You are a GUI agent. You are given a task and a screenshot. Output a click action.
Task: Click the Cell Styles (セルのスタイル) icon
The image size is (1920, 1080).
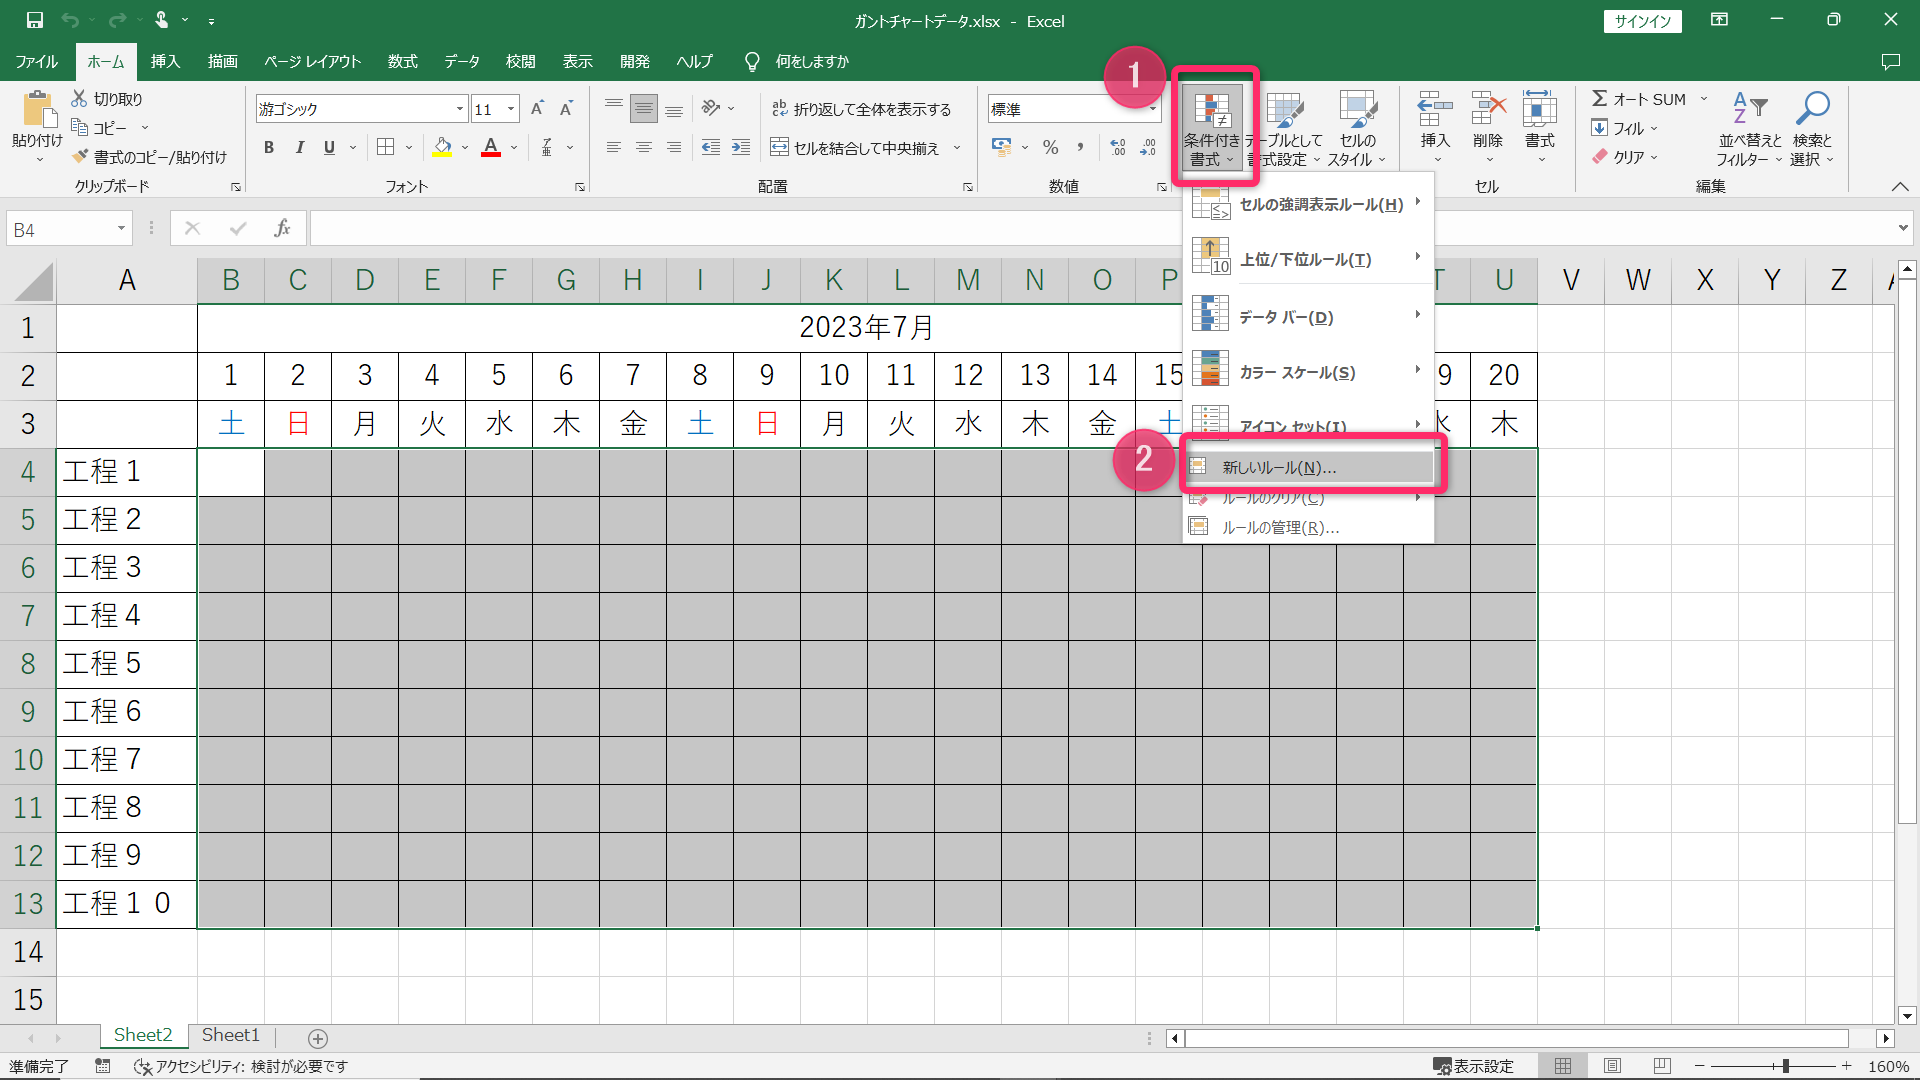click(x=1357, y=128)
